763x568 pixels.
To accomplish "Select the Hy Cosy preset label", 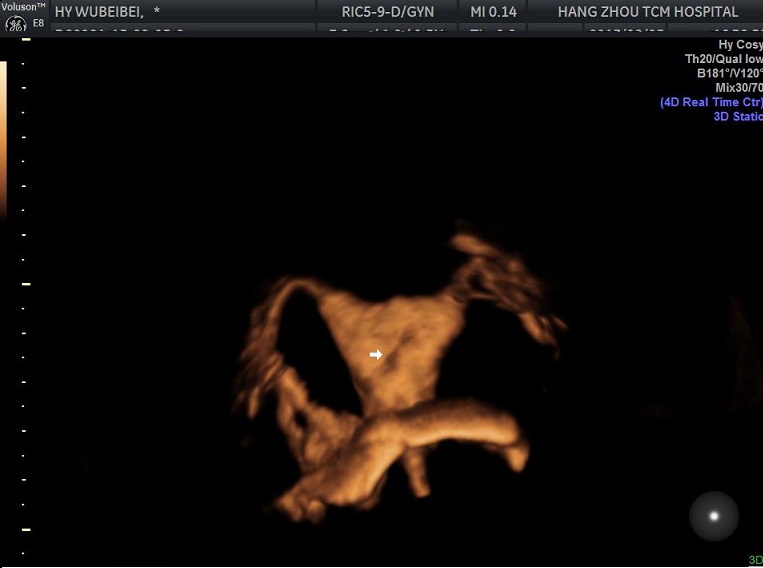I will pyautogui.click(x=739, y=45).
